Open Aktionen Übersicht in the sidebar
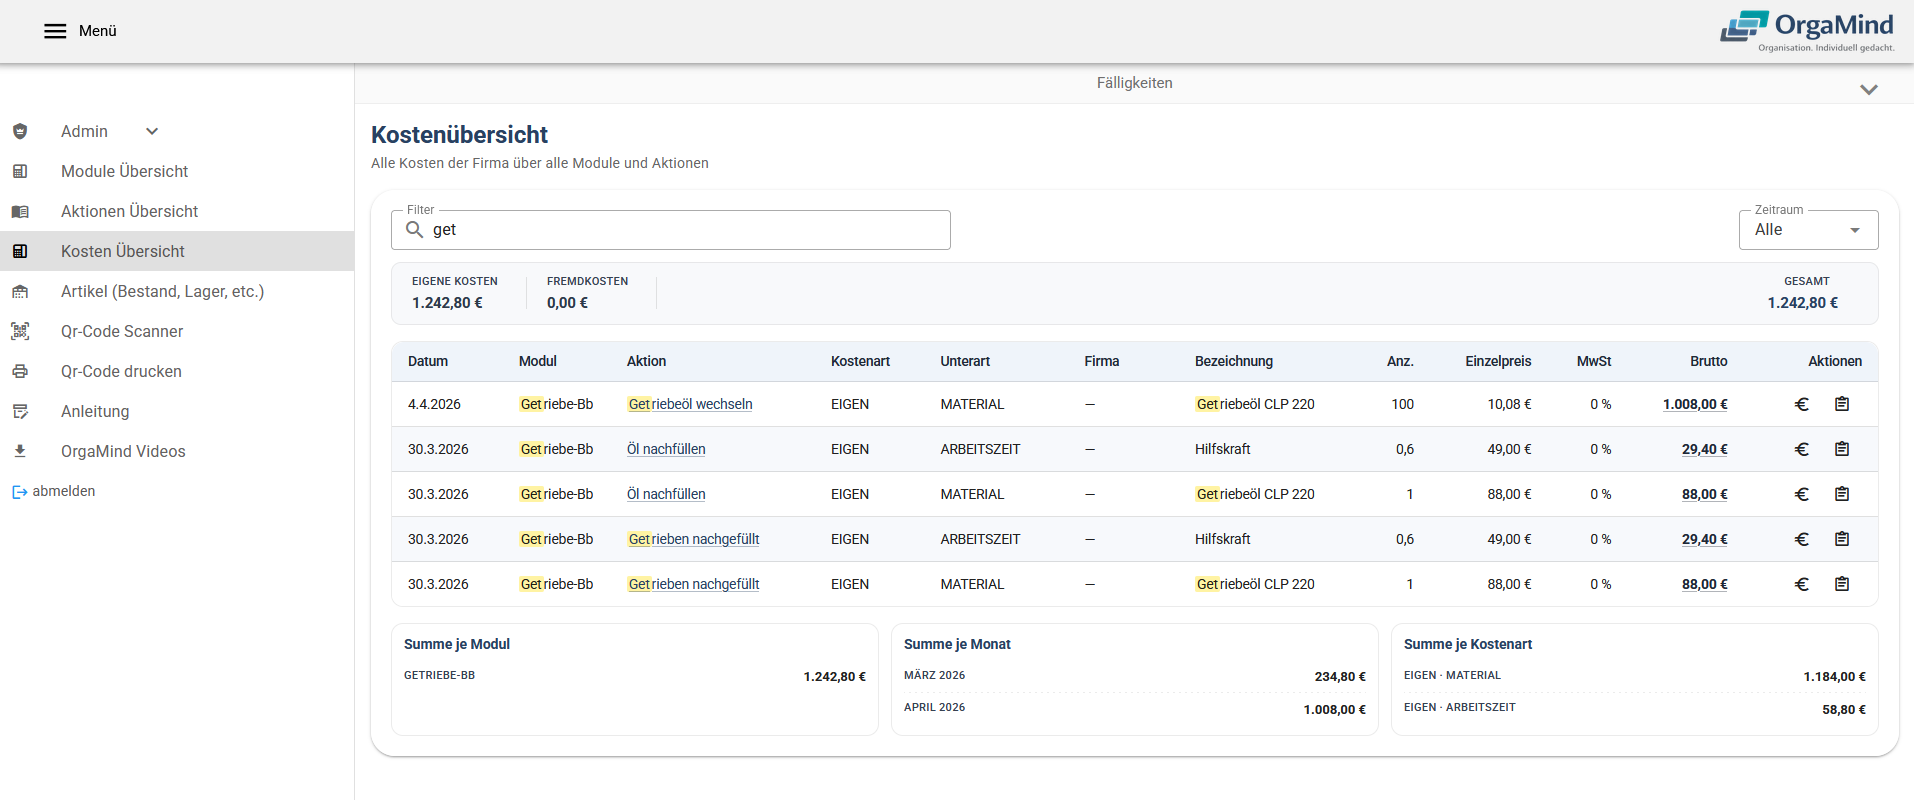Screen dimensions: 1914x800 tap(129, 211)
